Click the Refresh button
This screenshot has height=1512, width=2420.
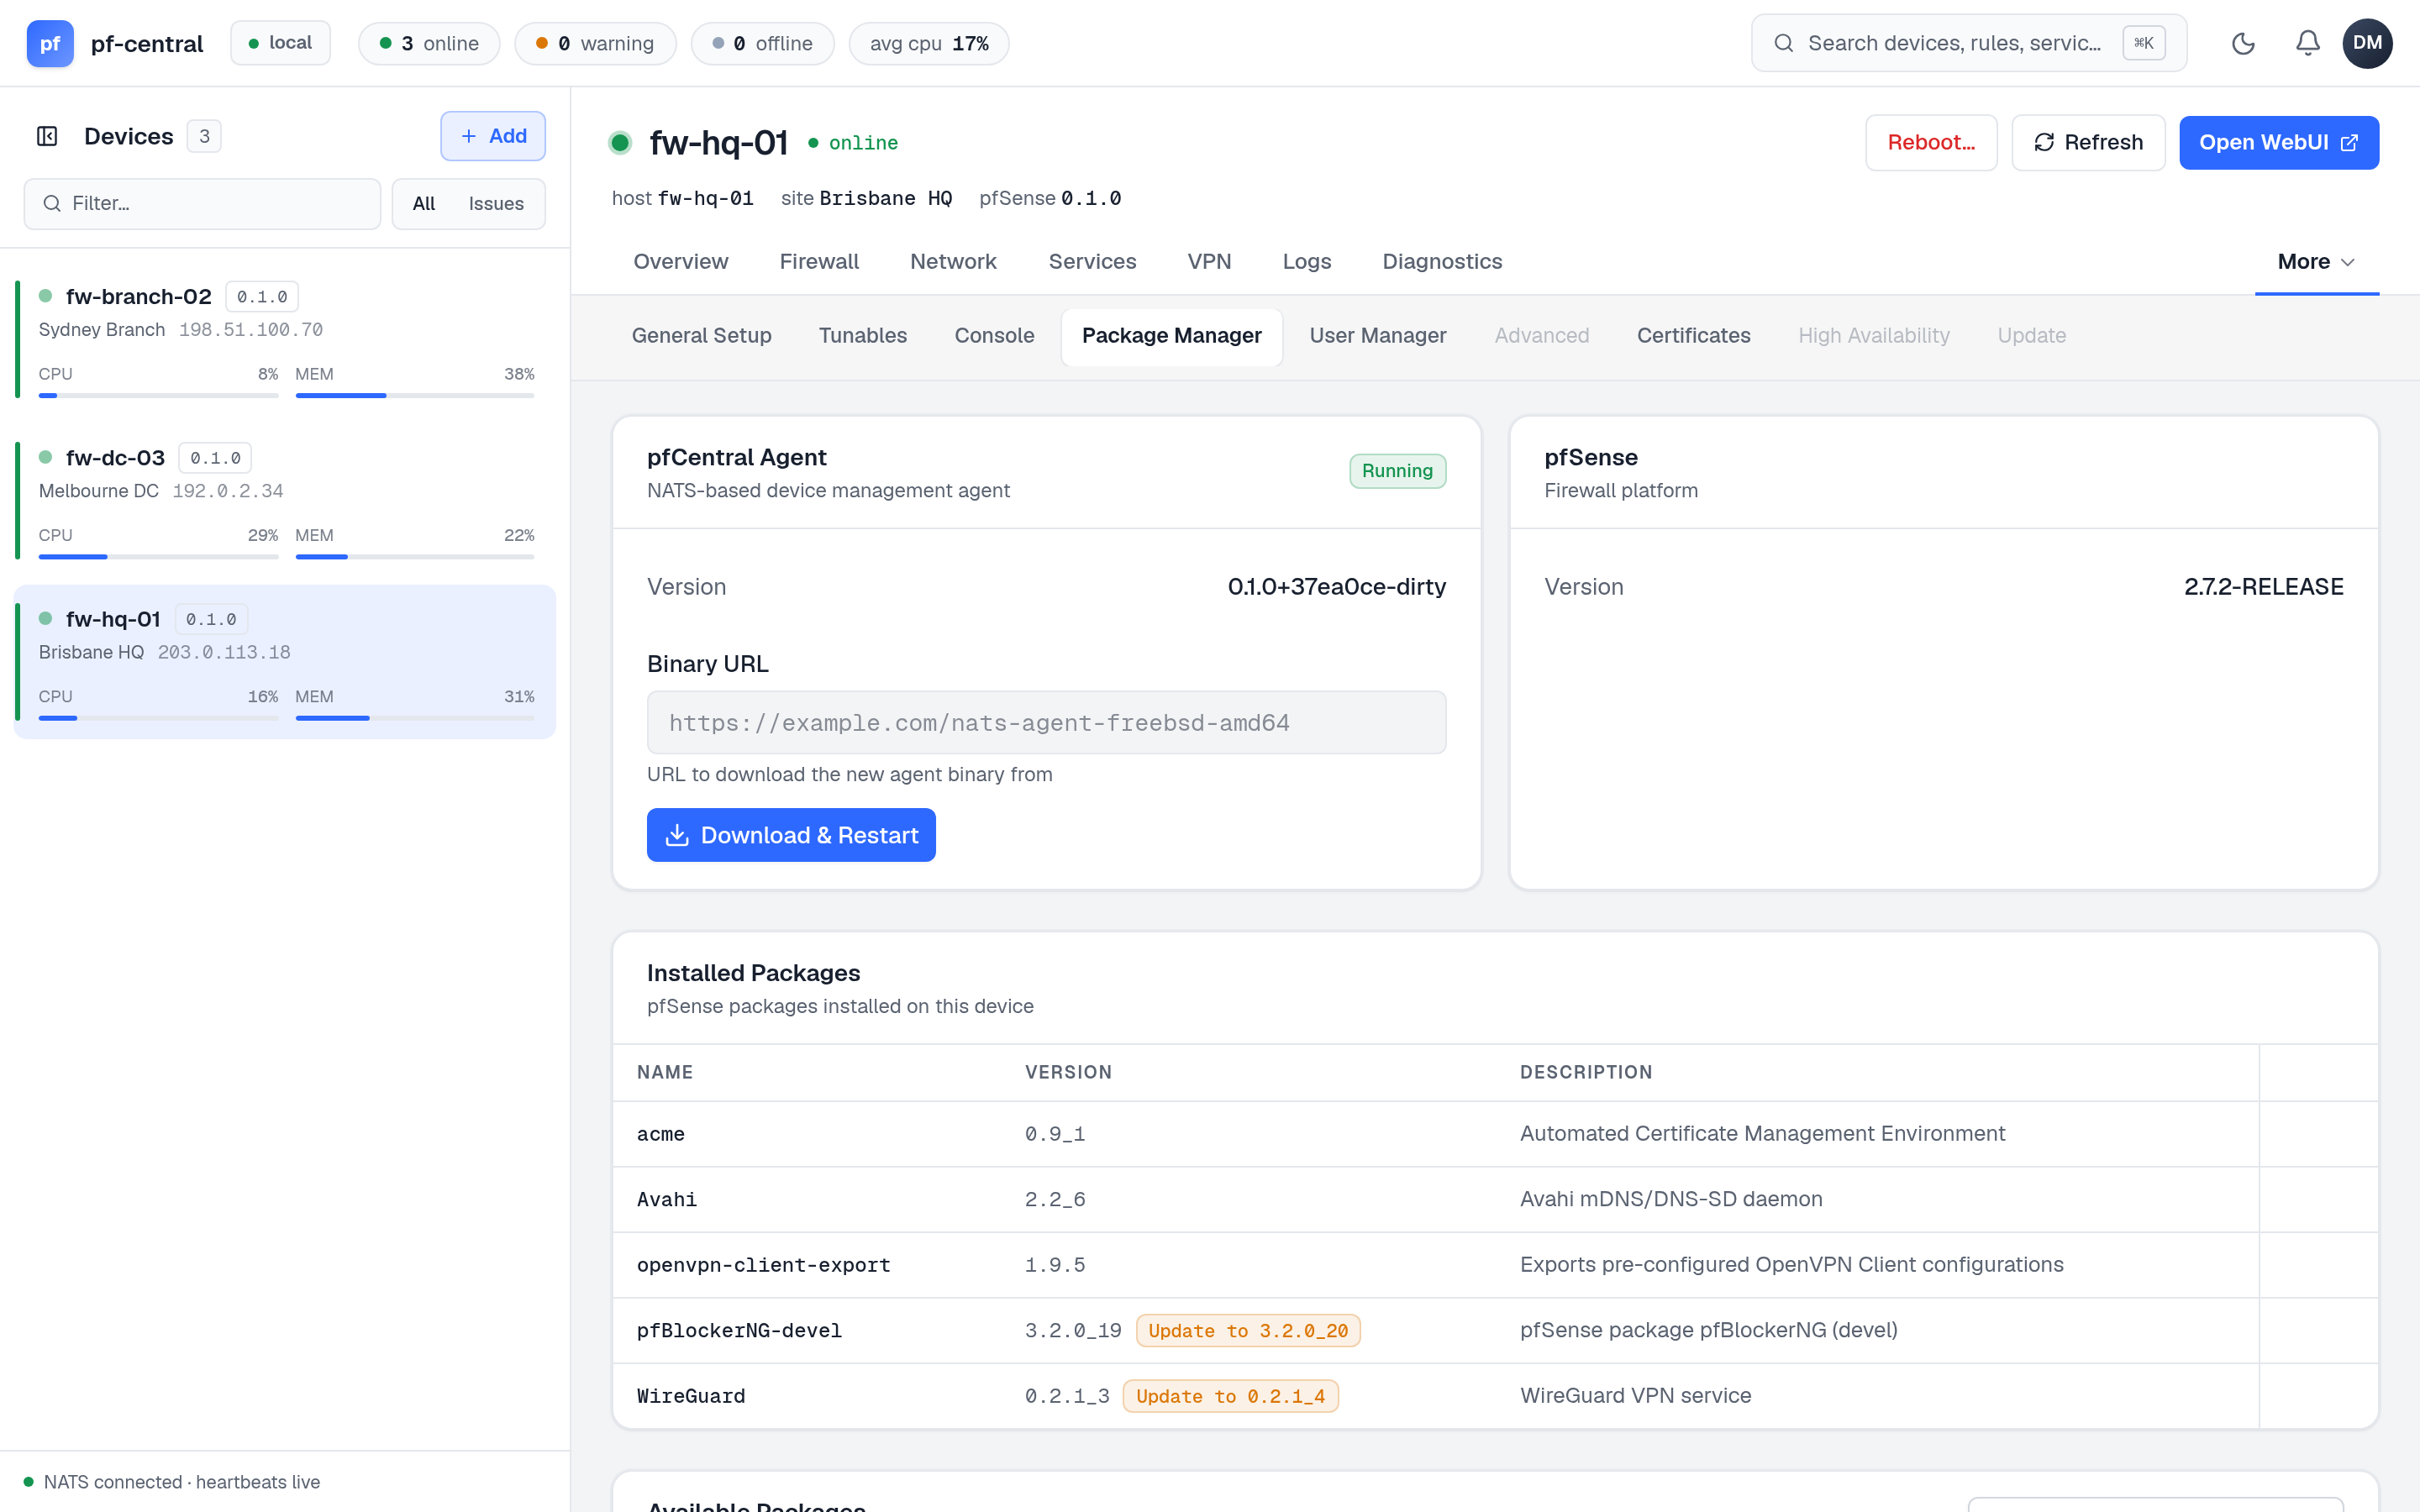2088,142
